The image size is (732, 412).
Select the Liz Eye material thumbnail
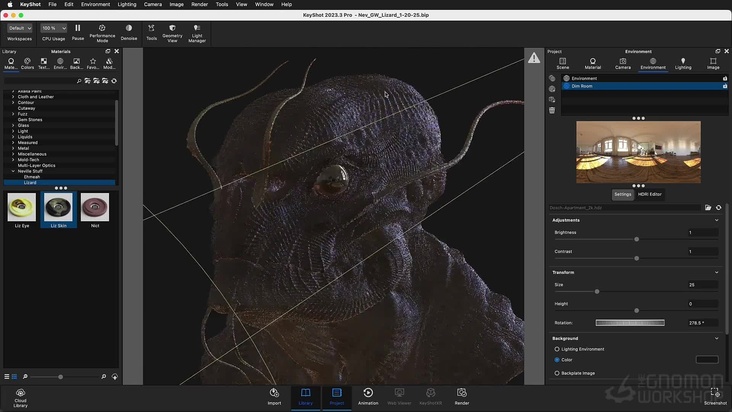[x=21, y=210]
